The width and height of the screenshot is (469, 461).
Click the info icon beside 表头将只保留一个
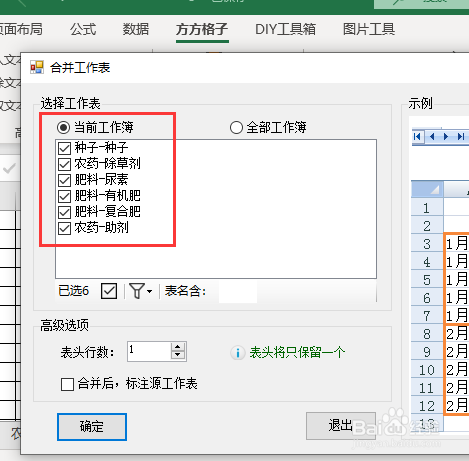[x=237, y=353]
